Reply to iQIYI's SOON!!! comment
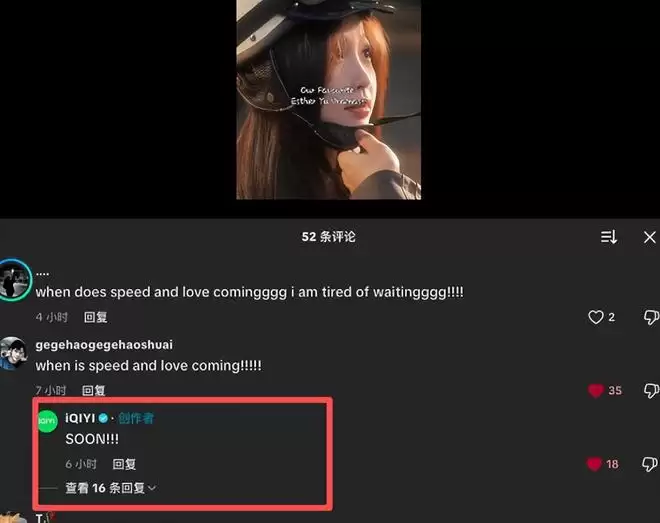The height and width of the screenshot is (523, 660). (124, 464)
